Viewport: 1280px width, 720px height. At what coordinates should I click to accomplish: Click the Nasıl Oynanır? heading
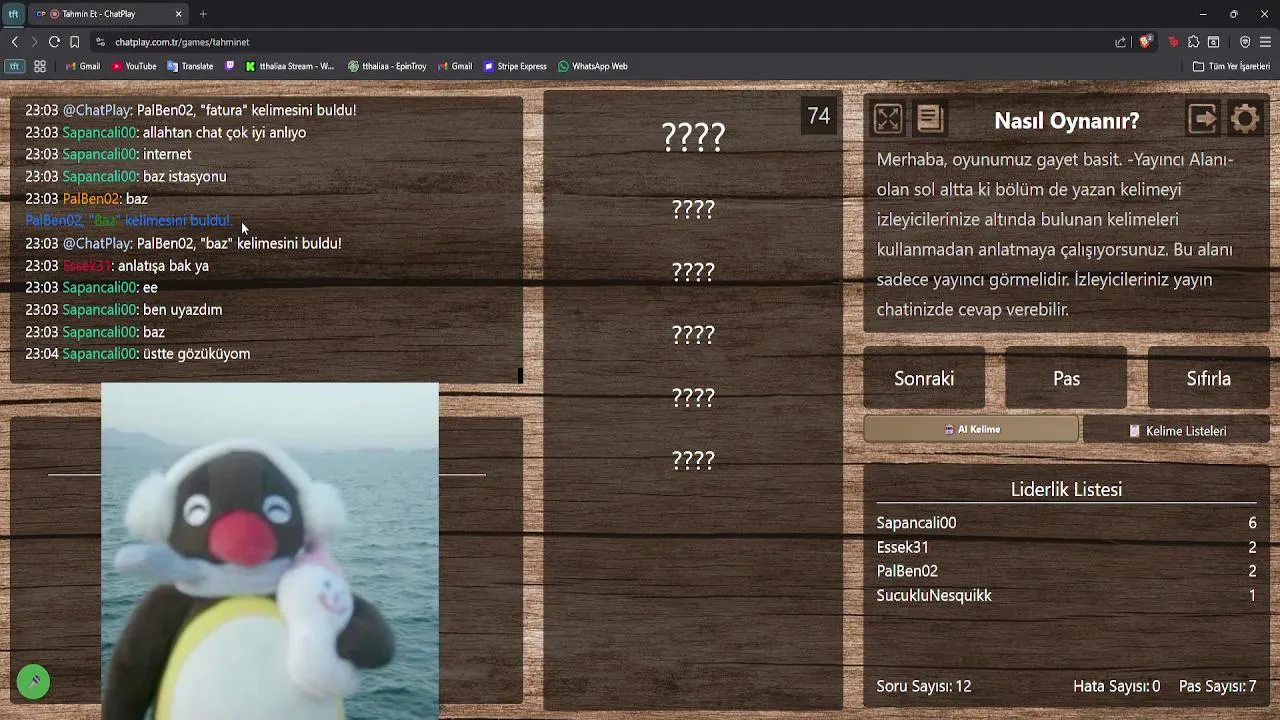[x=1066, y=121]
